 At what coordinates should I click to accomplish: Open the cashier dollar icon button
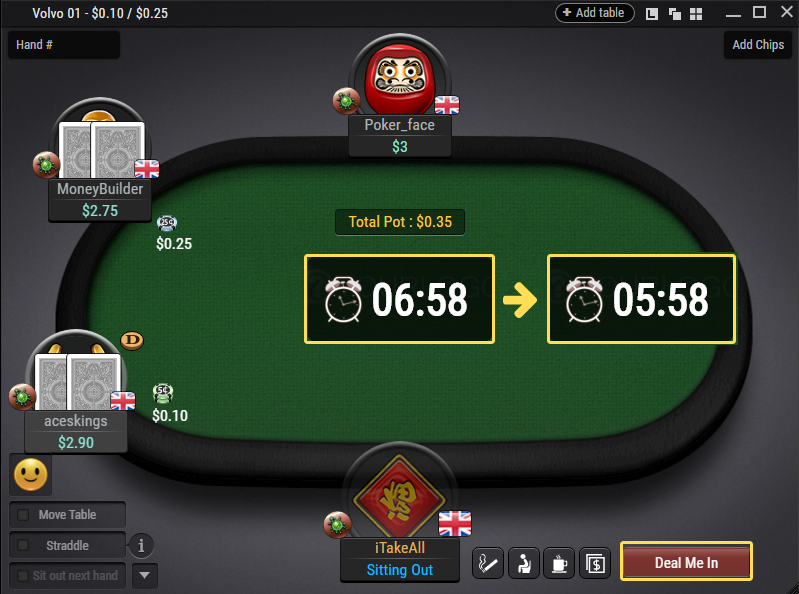595,563
